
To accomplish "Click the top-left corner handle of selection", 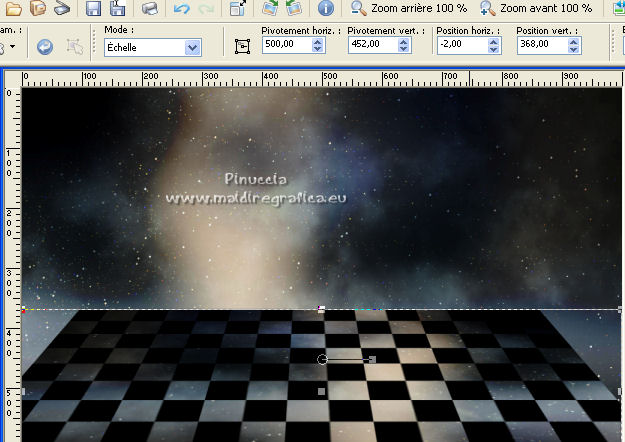I will pos(23,309).
